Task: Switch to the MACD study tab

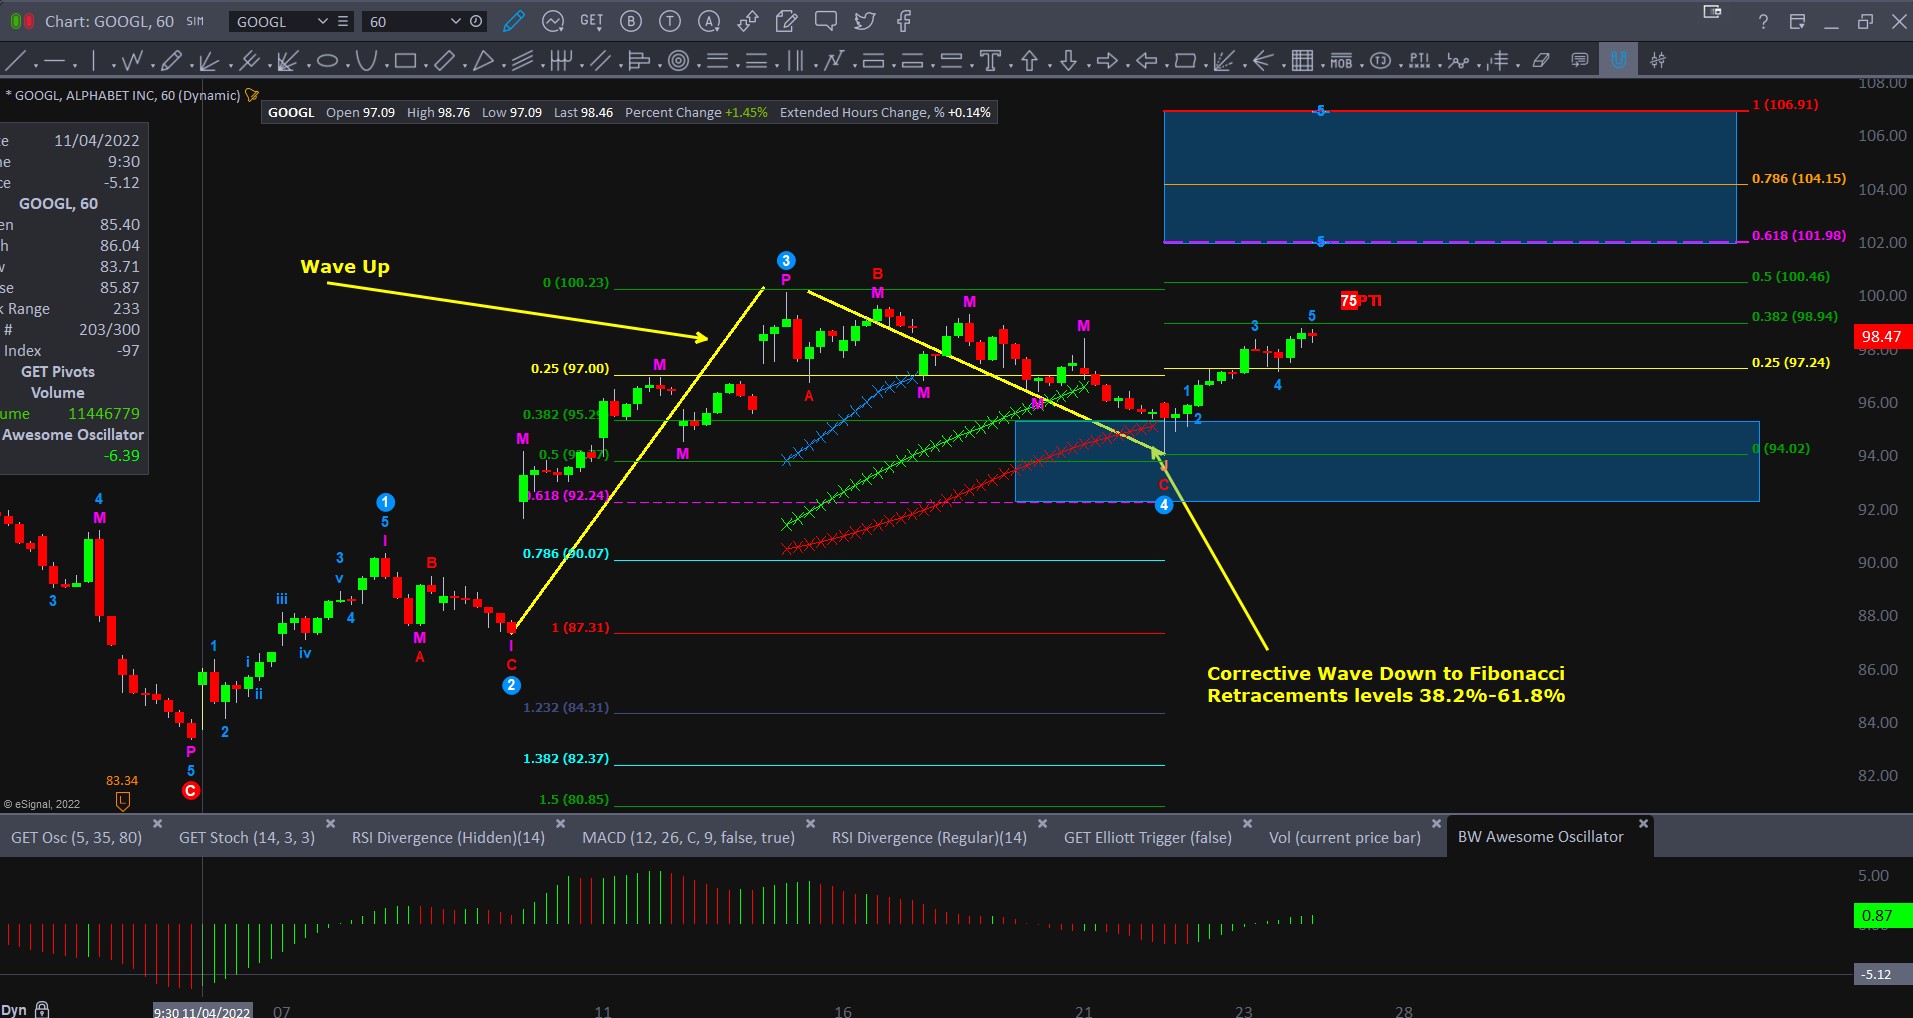Action: 688,838
